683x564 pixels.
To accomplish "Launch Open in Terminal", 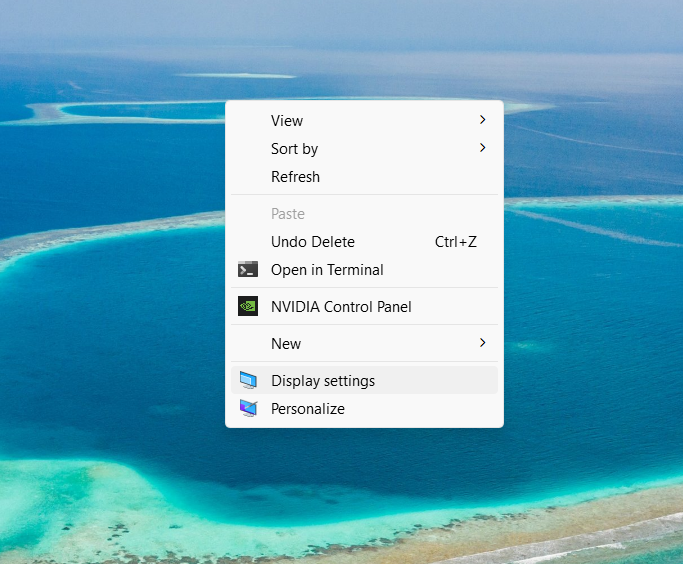I will (x=327, y=270).
